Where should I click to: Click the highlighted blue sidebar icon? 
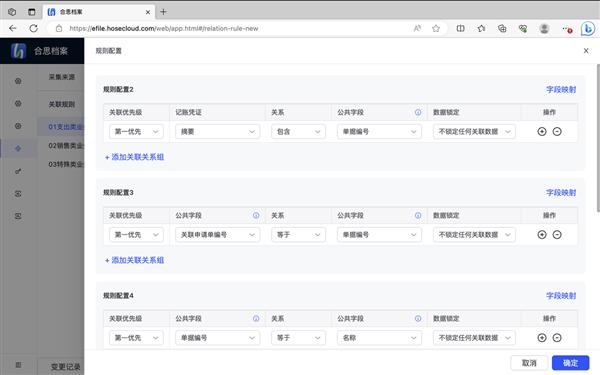18,148
